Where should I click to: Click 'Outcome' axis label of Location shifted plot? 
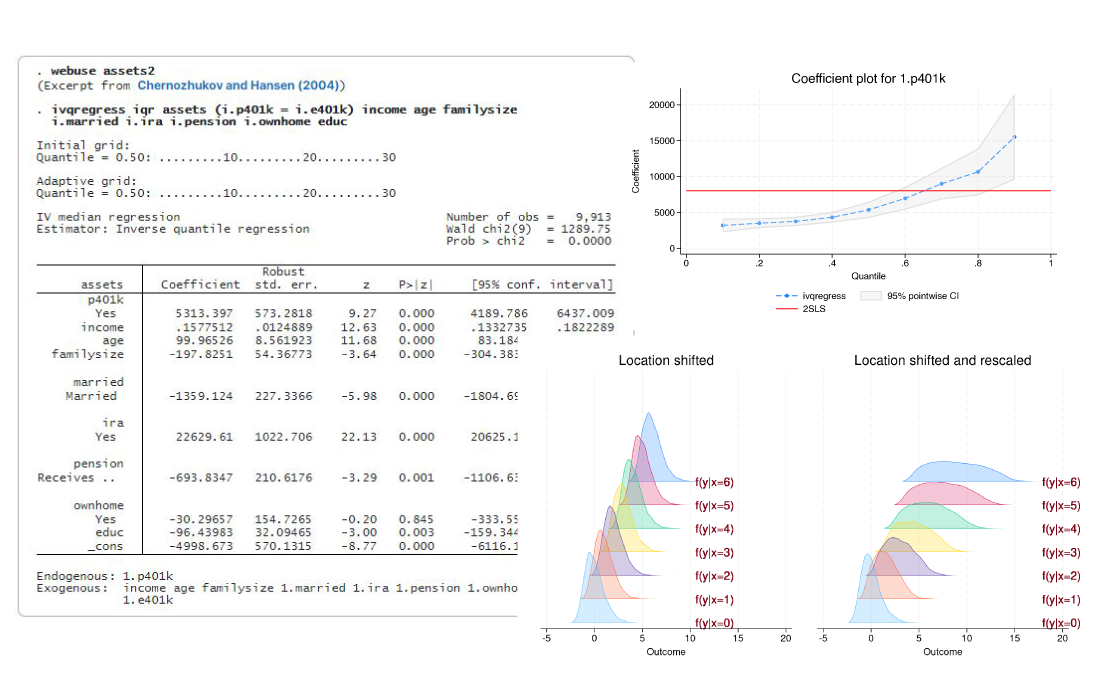(666, 652)
